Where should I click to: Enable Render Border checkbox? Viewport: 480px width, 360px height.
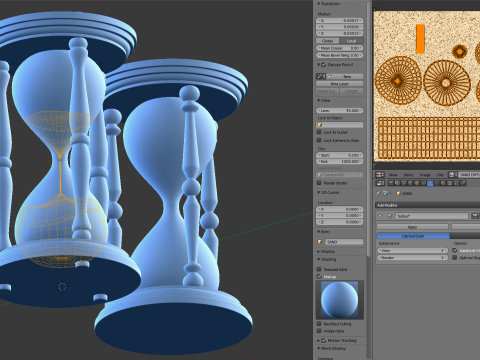tap(319, 183)
